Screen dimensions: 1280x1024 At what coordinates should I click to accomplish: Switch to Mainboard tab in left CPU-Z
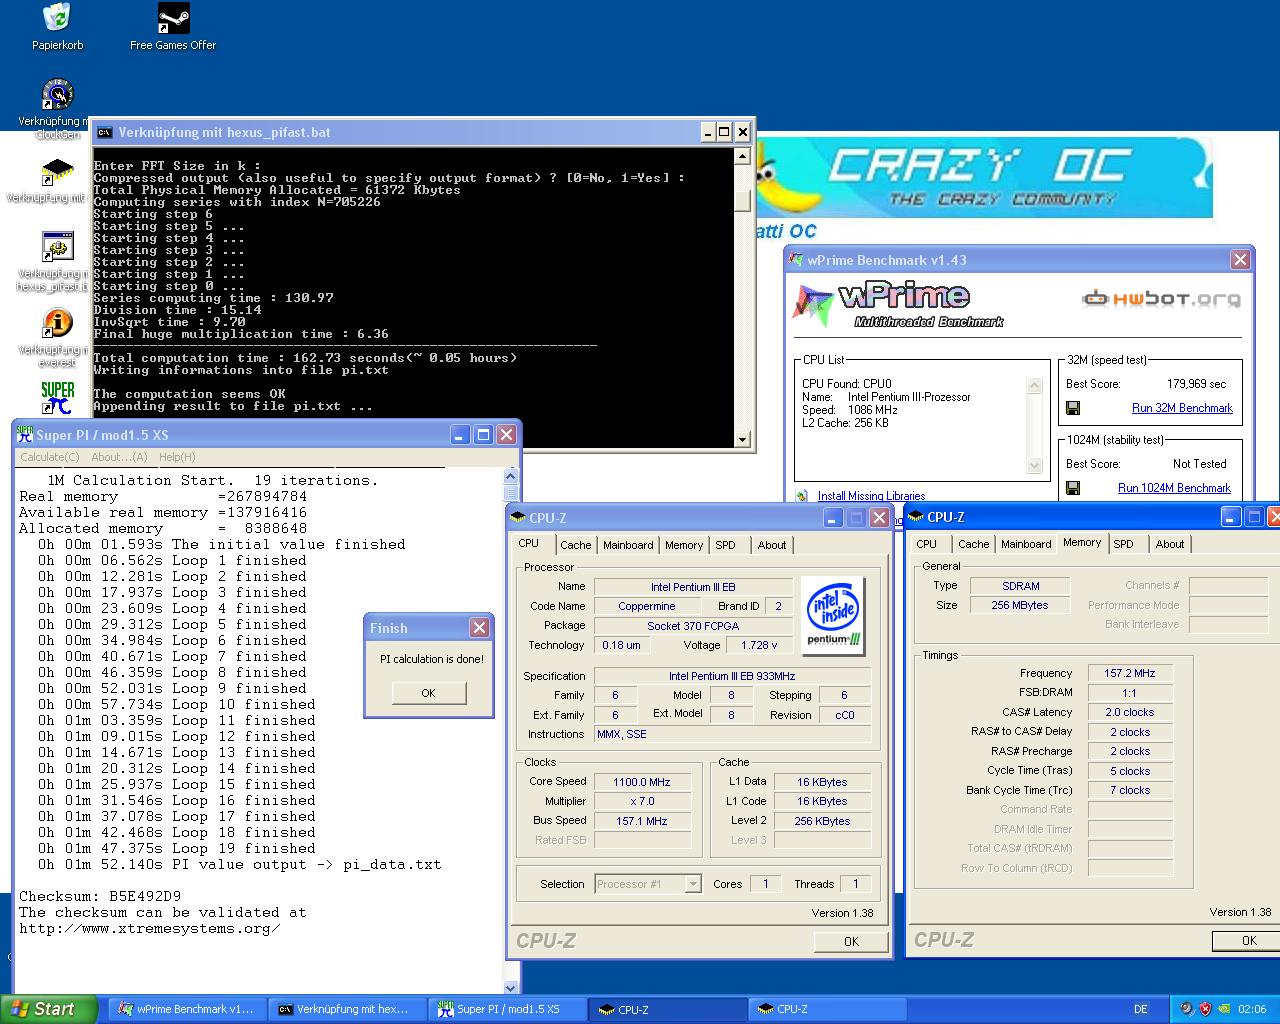point(628,545)
